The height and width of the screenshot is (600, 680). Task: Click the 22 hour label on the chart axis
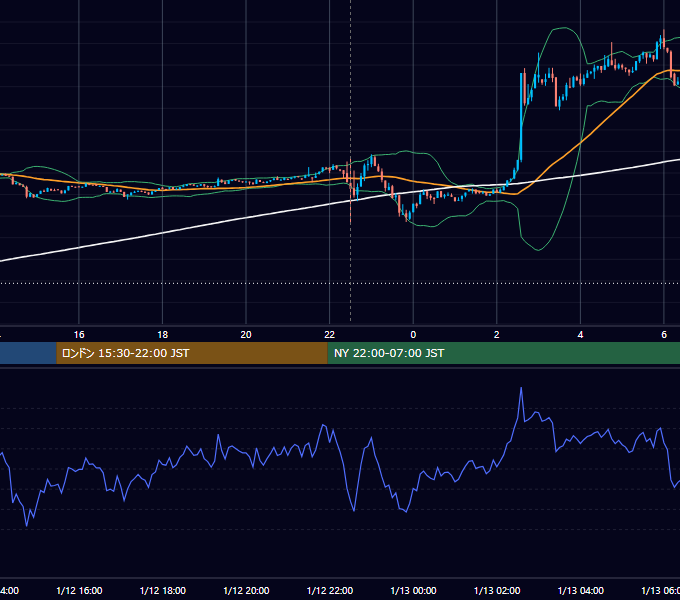[330, 335]
